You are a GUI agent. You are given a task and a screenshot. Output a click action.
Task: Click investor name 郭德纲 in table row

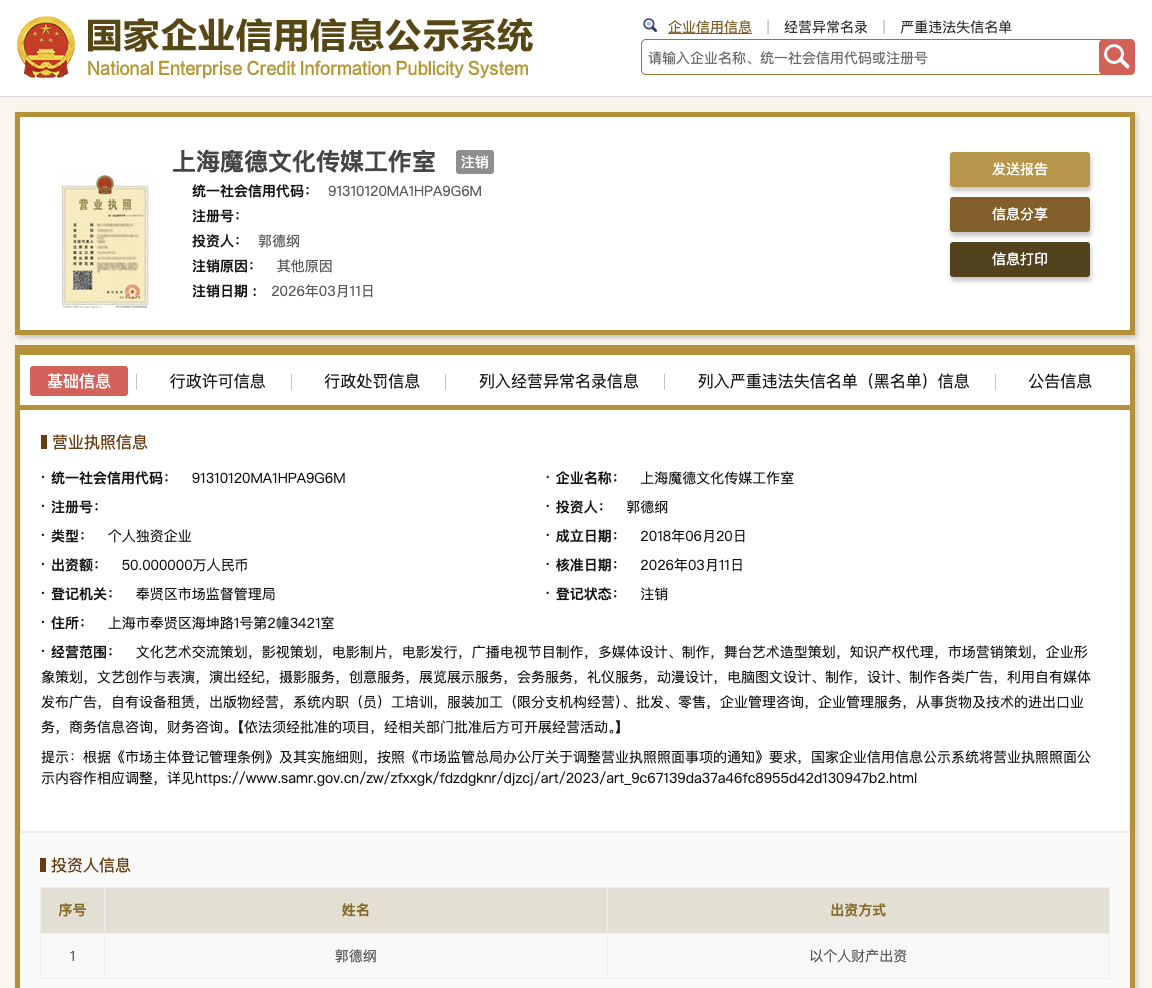click(x=356, y=956)
